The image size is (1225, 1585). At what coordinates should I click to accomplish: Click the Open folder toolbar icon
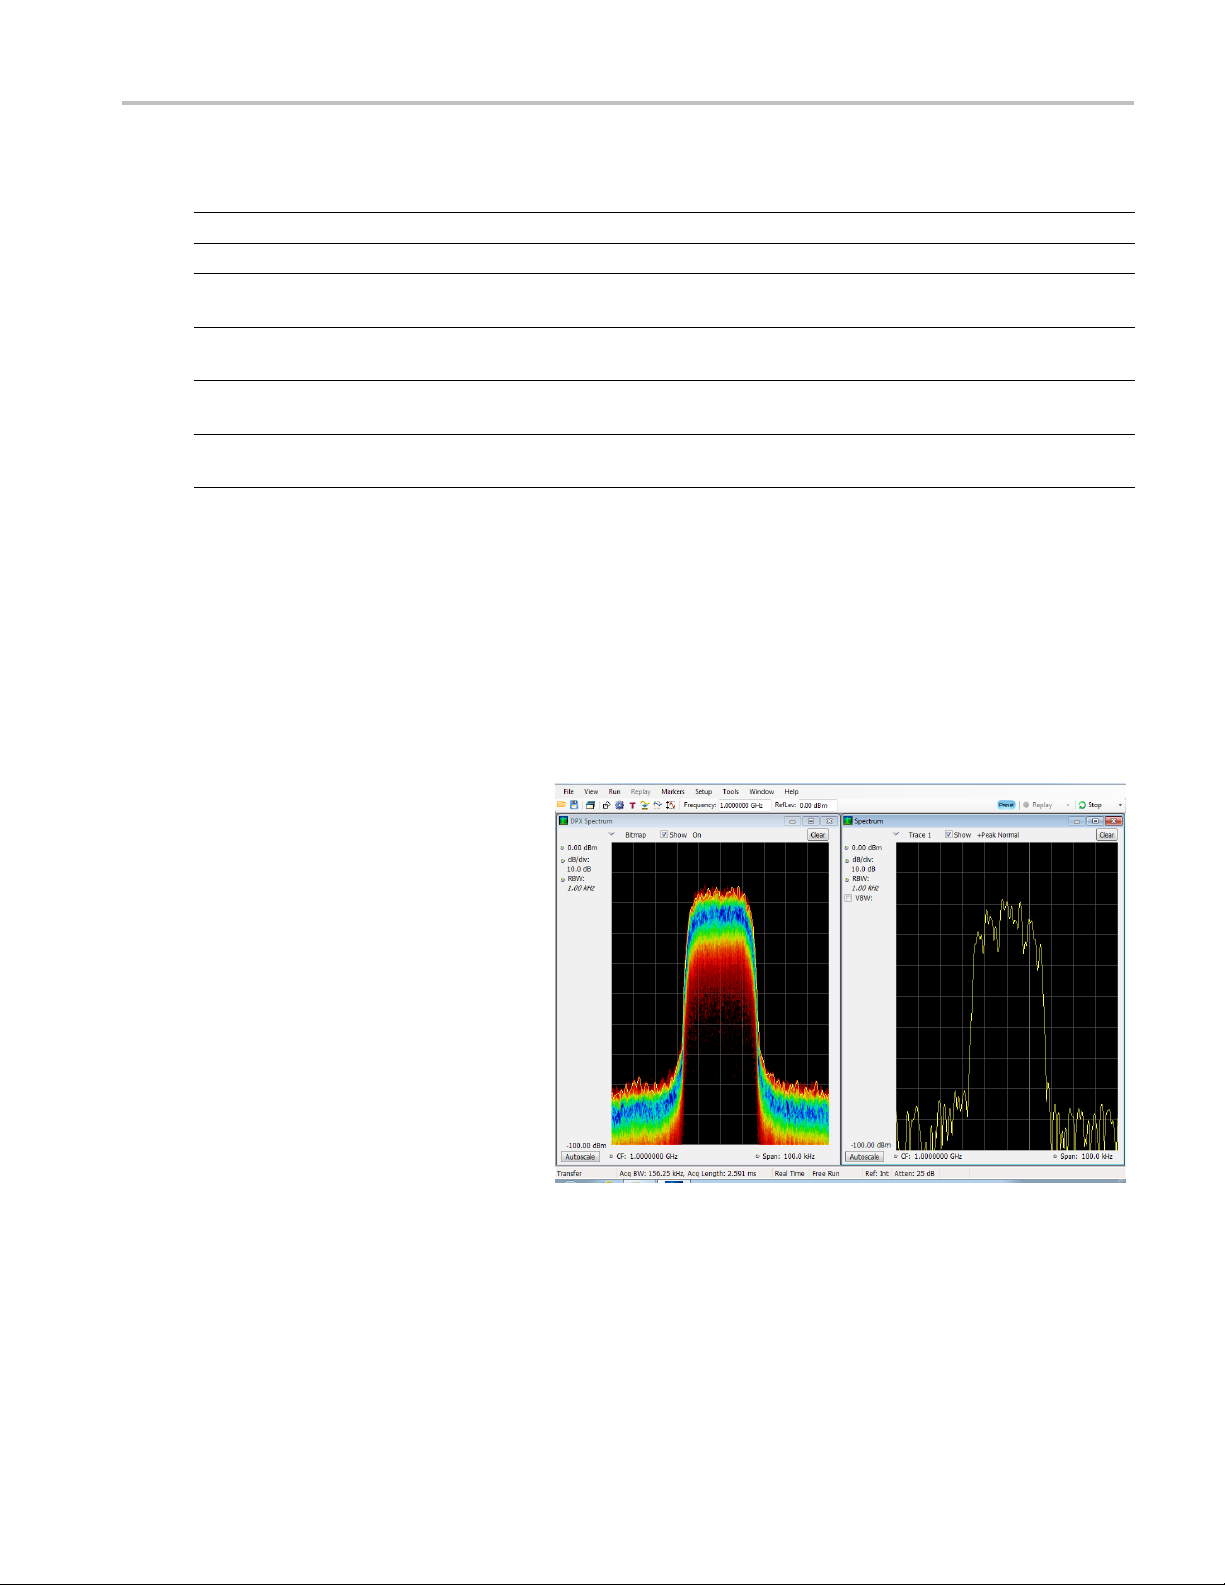[561, 805]
